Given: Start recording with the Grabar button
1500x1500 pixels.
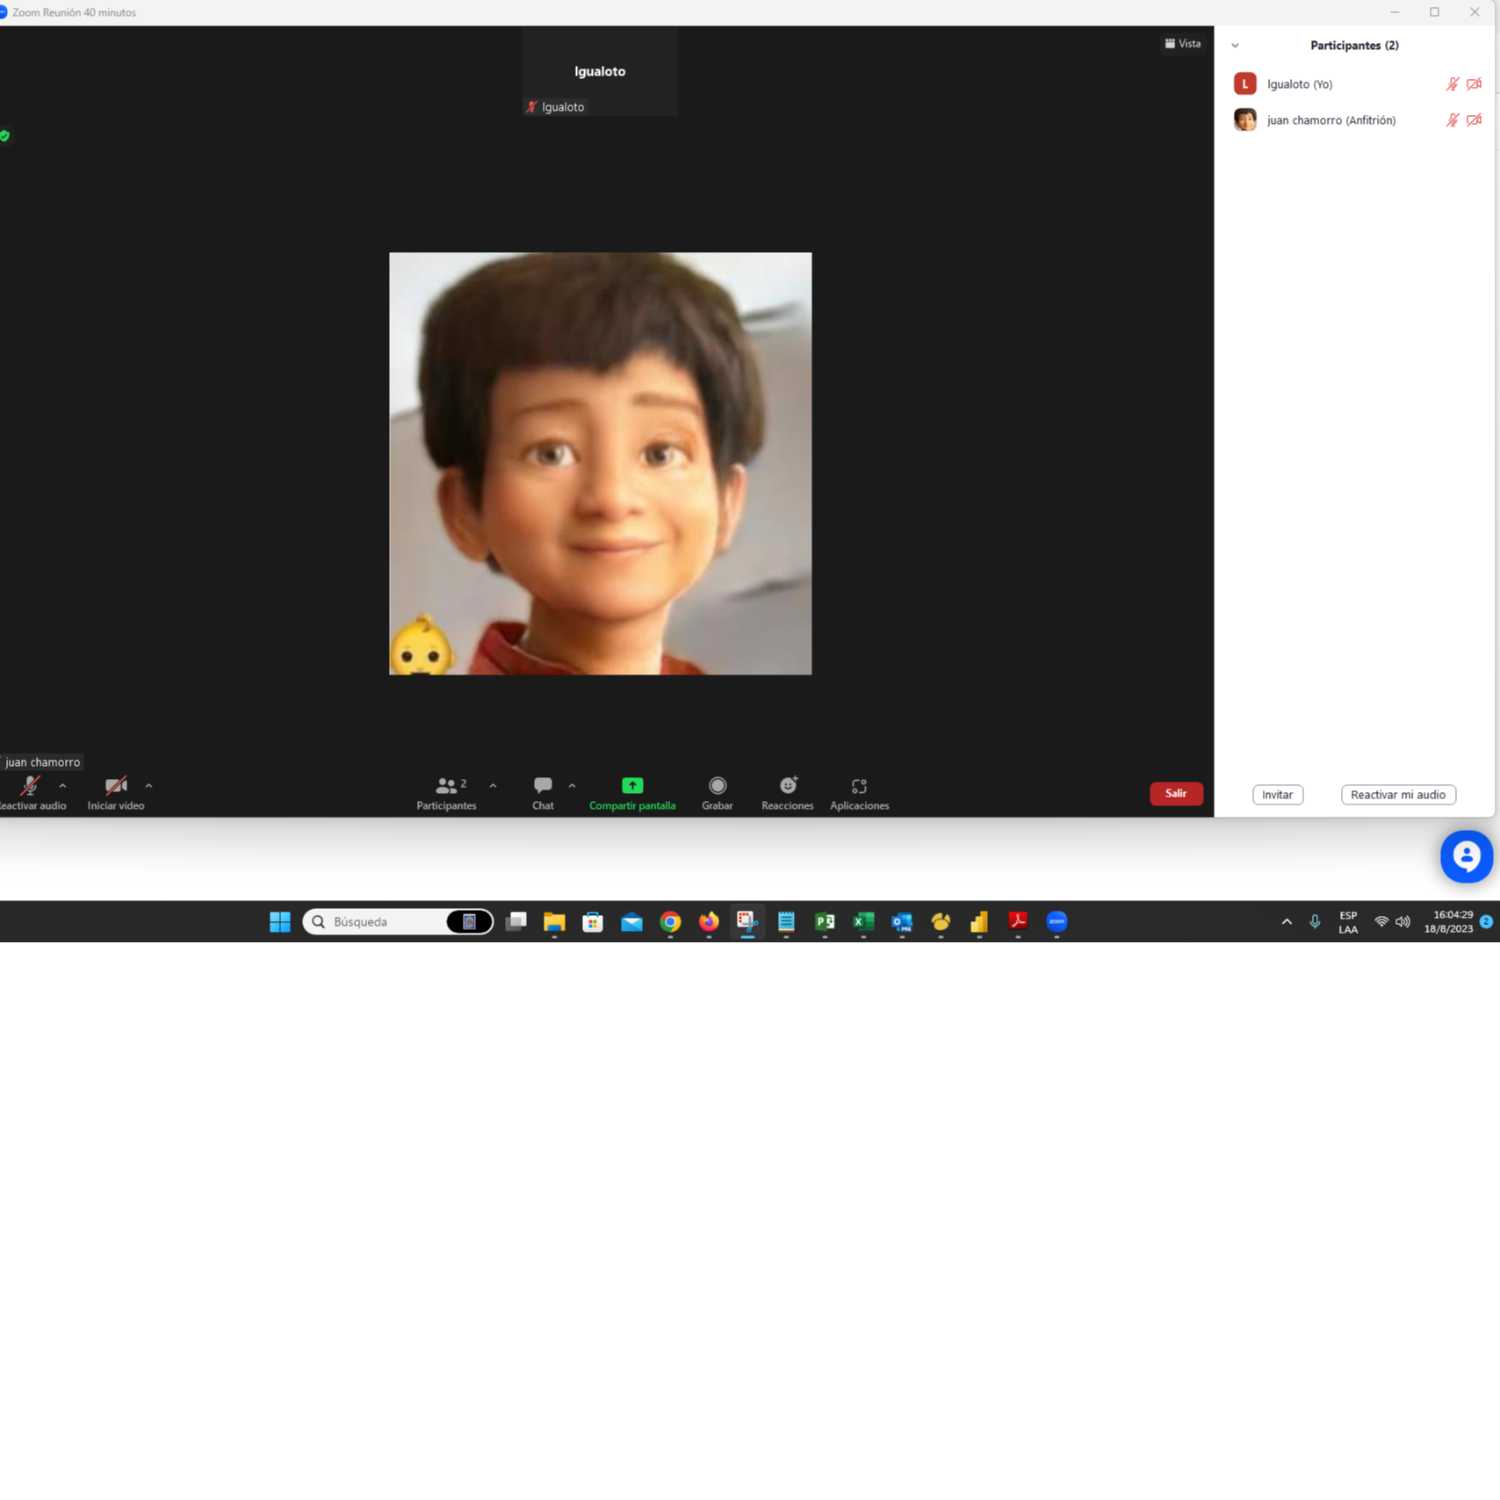Looking at the screenshot, I should (x=717, y=793).
